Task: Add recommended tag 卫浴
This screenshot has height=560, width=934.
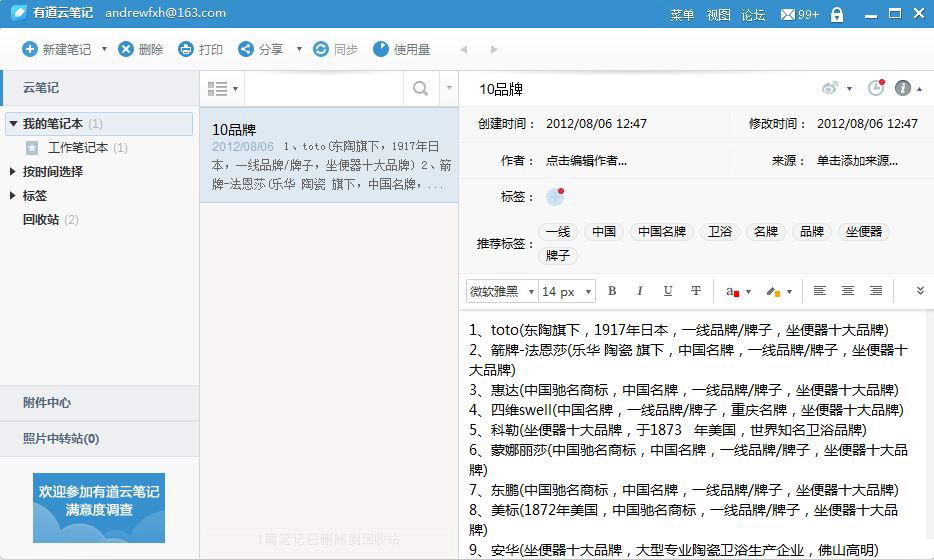Action: coord(720,231)
